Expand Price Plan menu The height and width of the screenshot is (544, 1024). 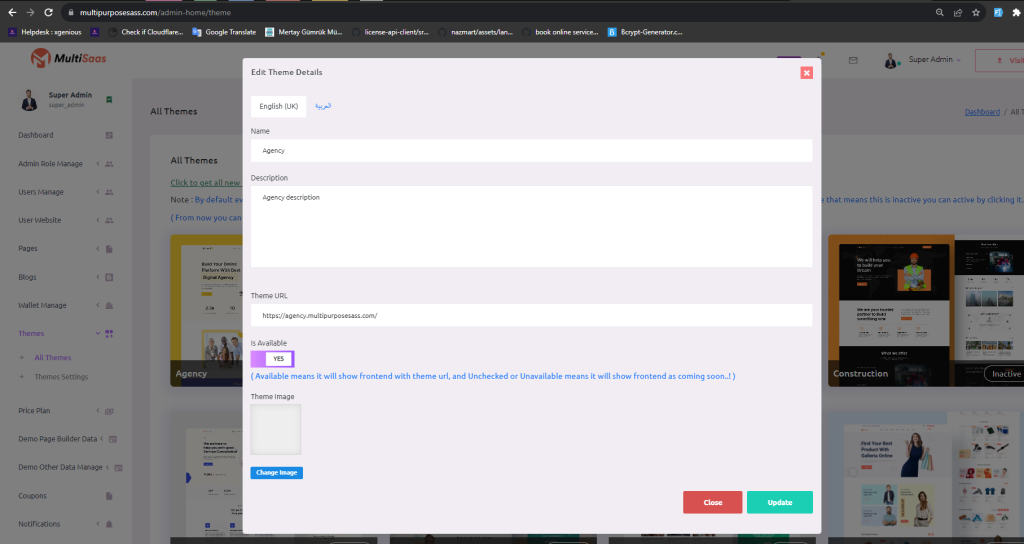(x=34, y=411)
